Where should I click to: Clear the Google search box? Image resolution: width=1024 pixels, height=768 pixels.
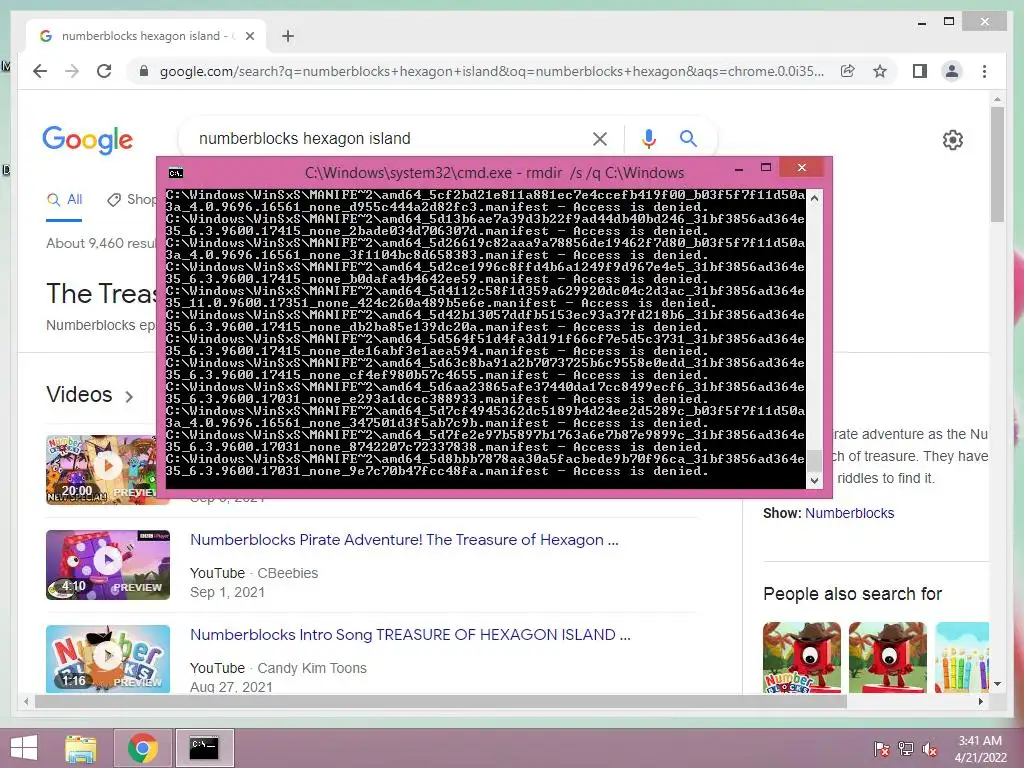click(x=600, y=138)
